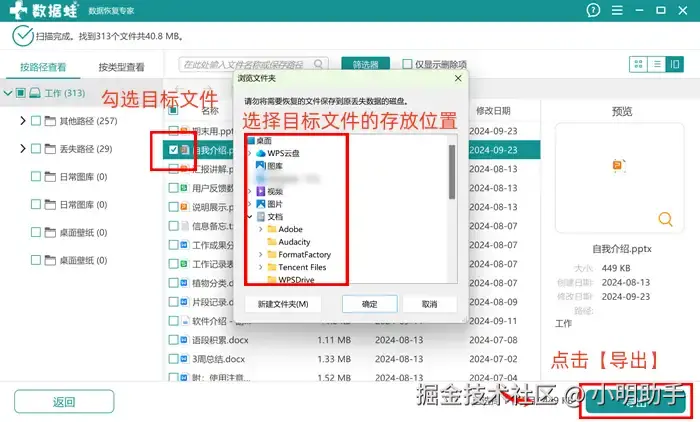Click the Adobe folder icon
Image resolution: width=700 pixels, height=422 pixels.
(x=271, y=229)
